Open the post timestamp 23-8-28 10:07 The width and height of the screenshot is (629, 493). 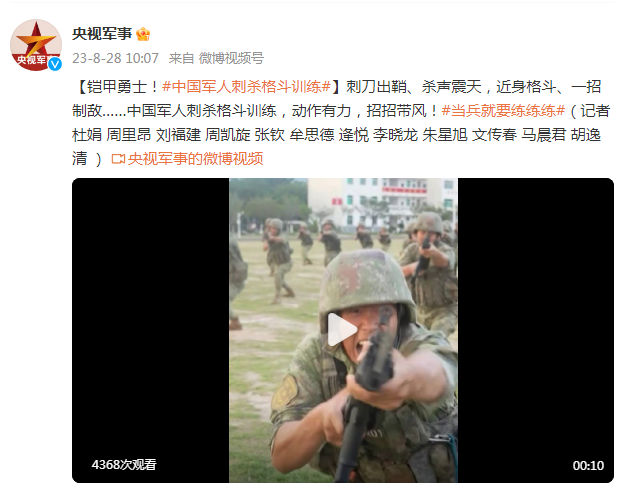coord(116,59)
